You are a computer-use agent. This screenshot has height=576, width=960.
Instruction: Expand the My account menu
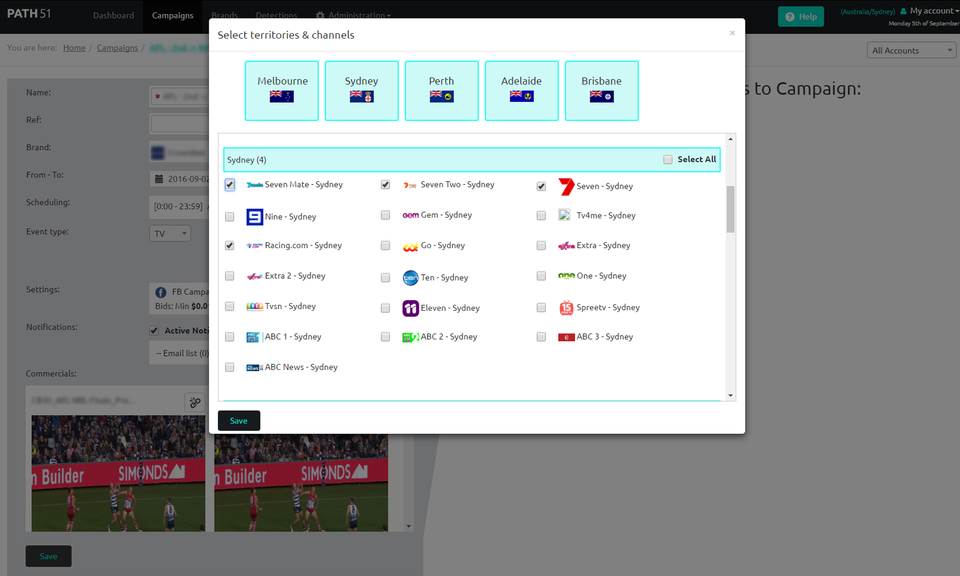pyautogui.click(x=928, y=11)
